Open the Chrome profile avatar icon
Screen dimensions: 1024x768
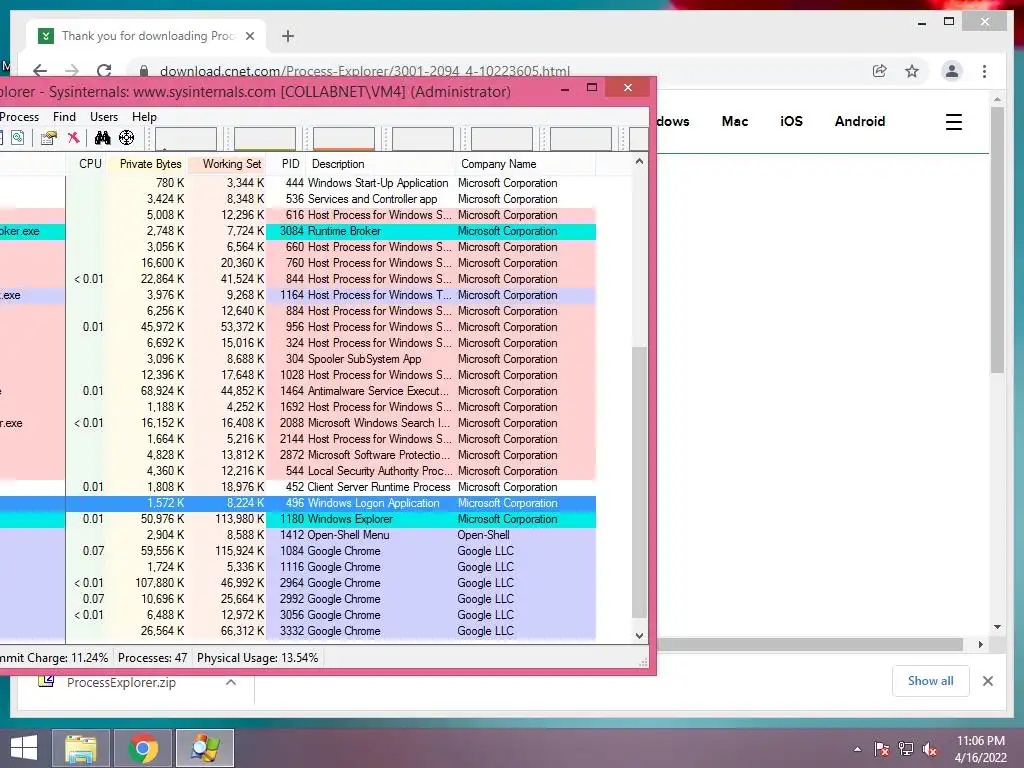tap(952, 71)
